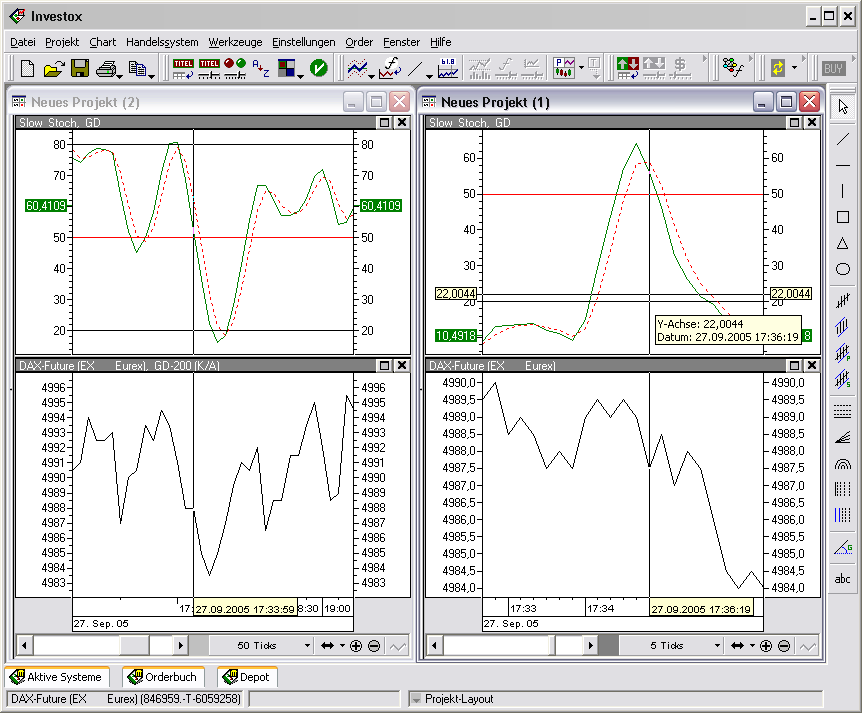
Task: Select the triangle drawing tool
Action: click(x=842, y=243)
